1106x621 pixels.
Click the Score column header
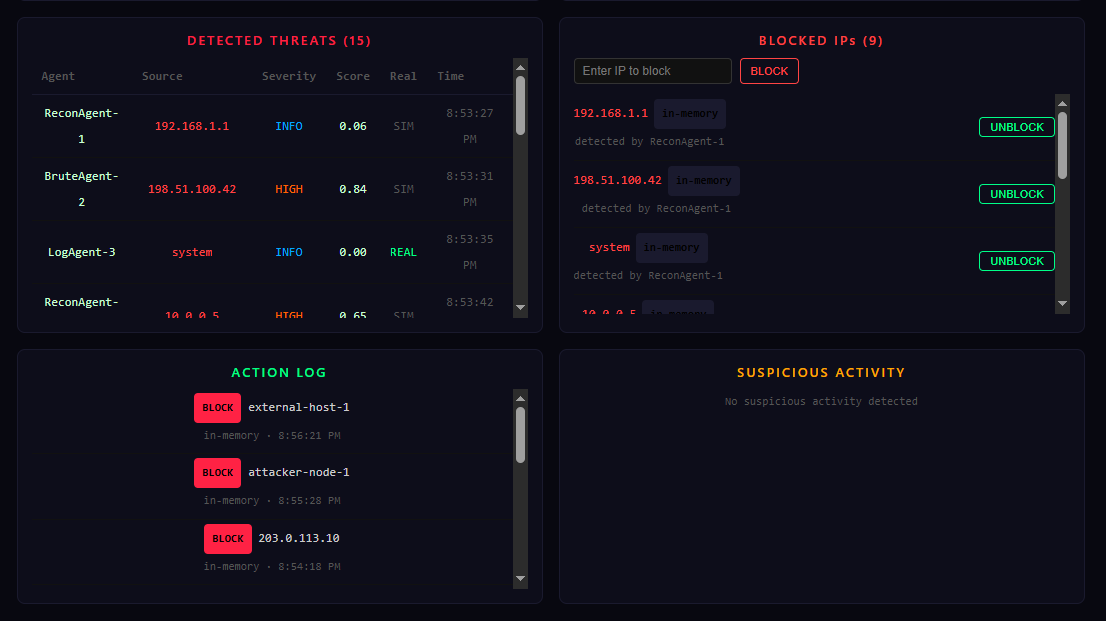click(x=353, y=76)
